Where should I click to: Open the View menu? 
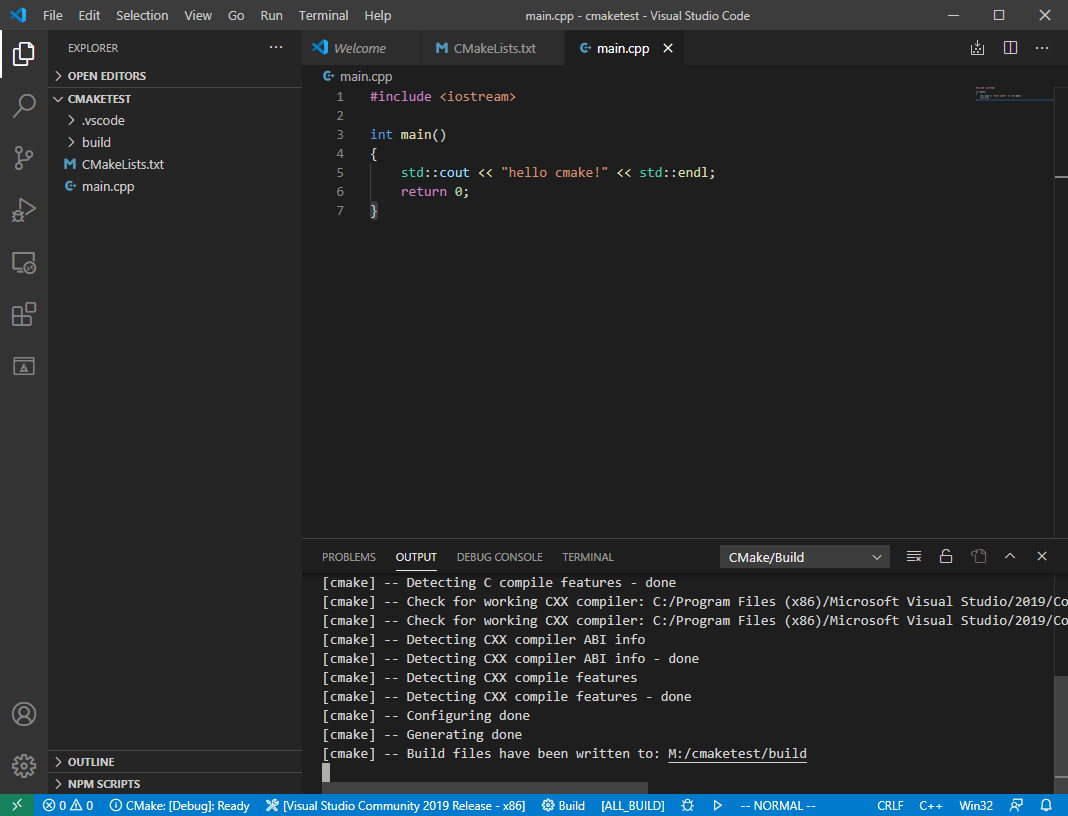coord(198,15)
